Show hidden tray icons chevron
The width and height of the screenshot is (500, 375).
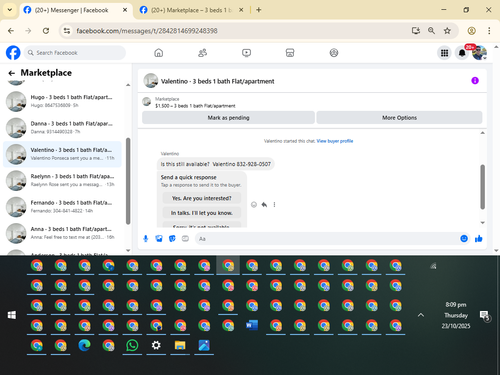[x=421, y=315]
